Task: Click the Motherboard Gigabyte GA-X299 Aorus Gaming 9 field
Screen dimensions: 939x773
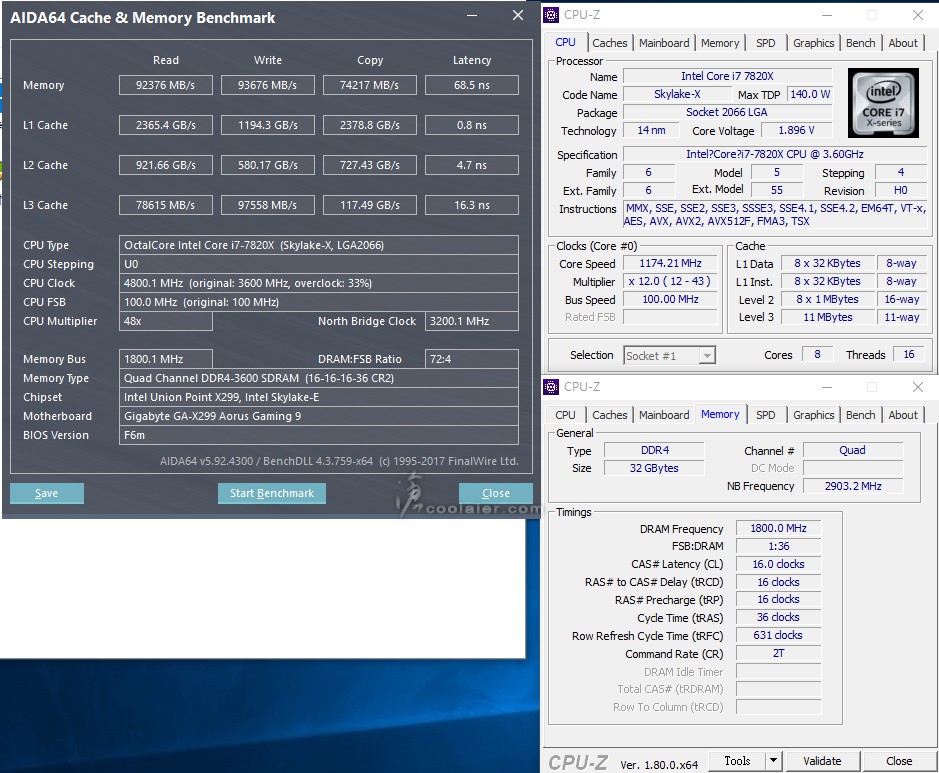Action: tap(319, 416)
